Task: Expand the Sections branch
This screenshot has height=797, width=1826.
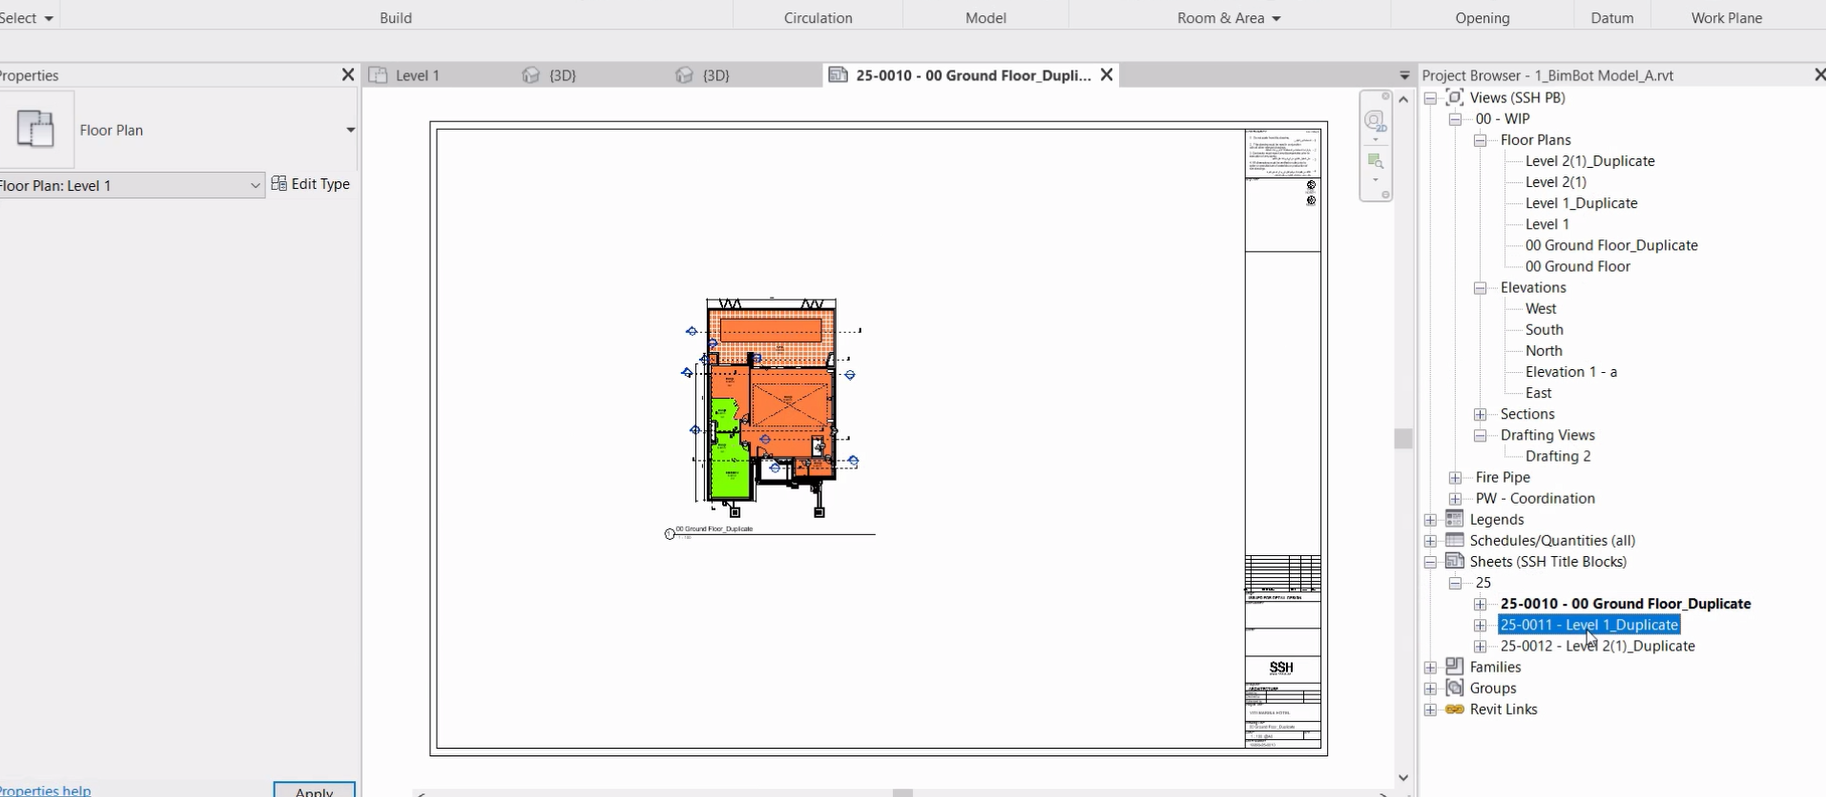Action: point(1481,414)
